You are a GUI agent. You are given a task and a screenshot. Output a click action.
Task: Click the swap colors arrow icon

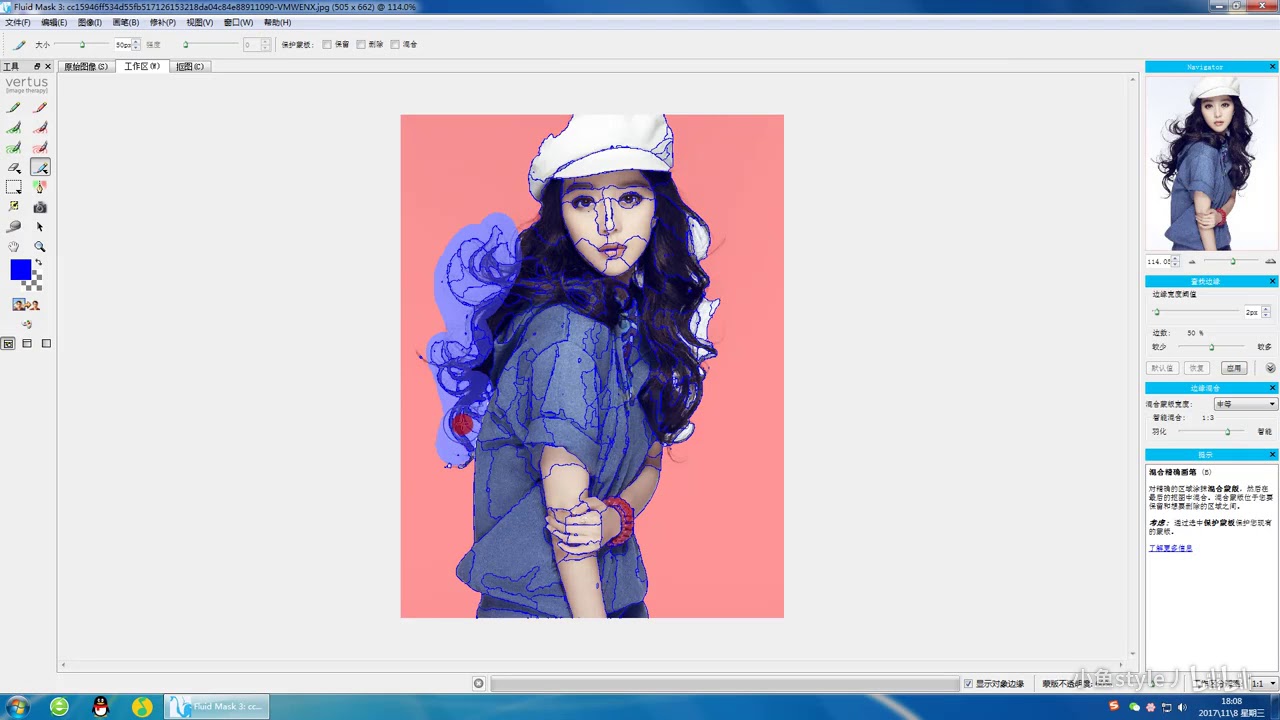[38, 263]
